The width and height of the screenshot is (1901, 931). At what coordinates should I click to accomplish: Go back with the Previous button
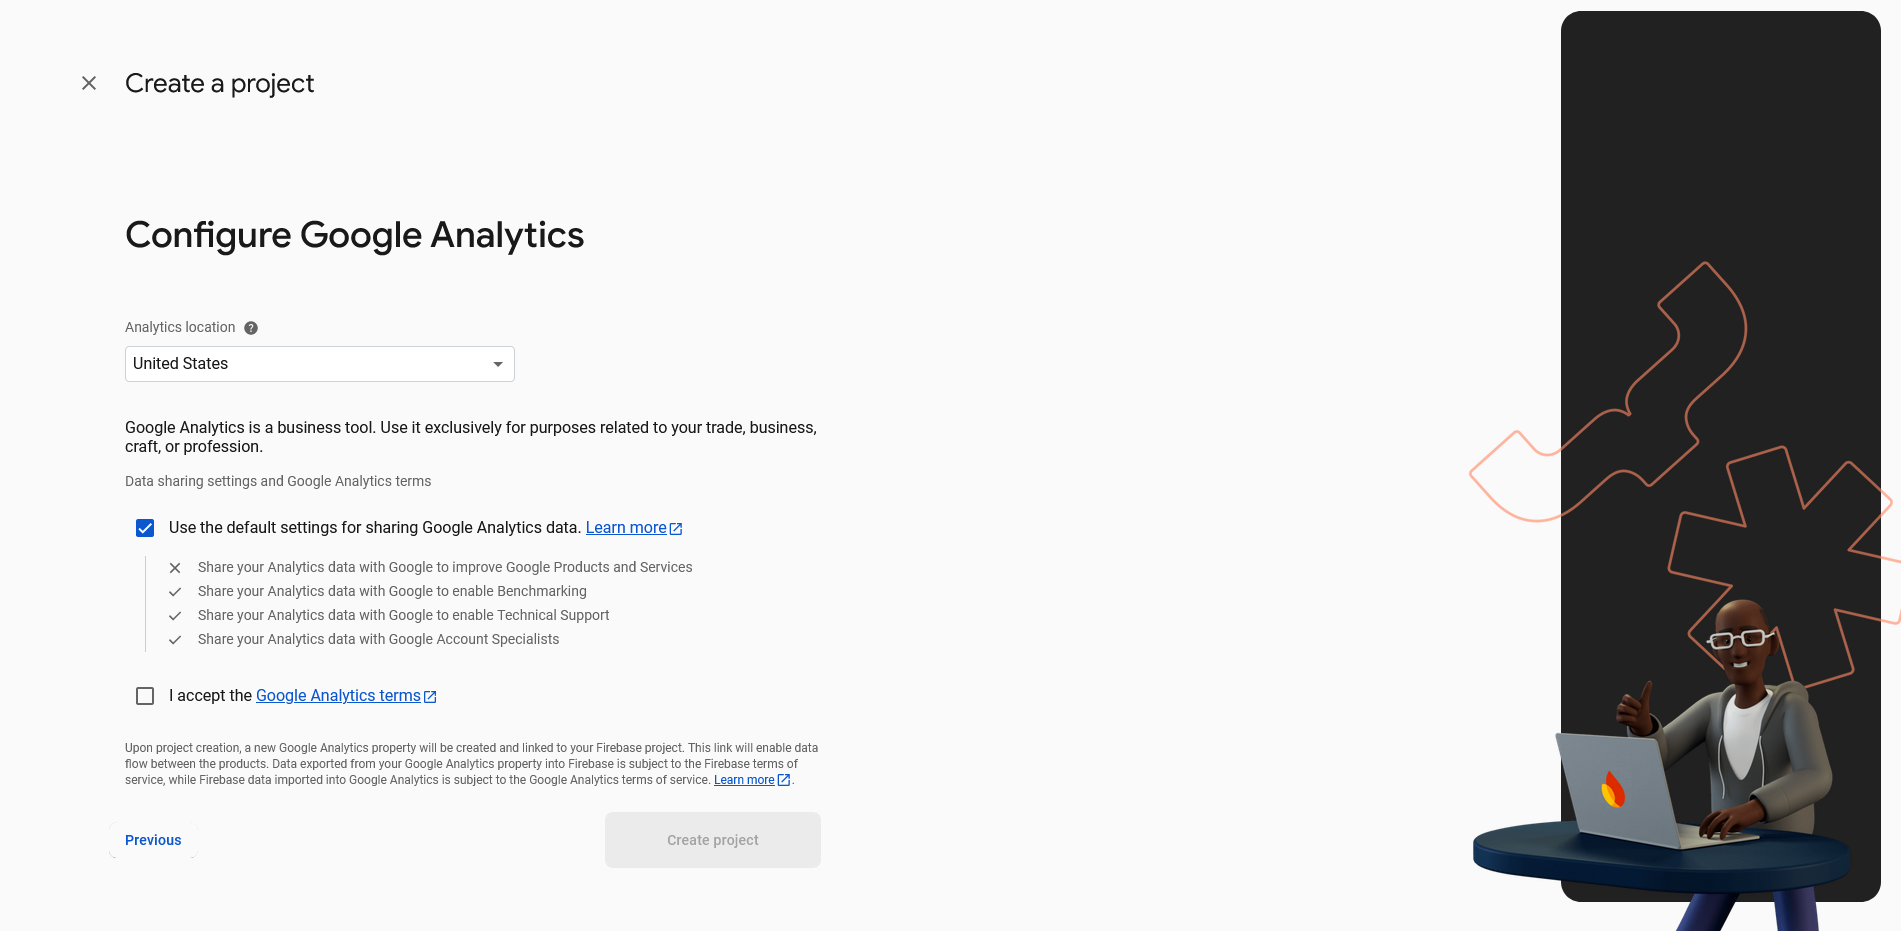[153, 840]
